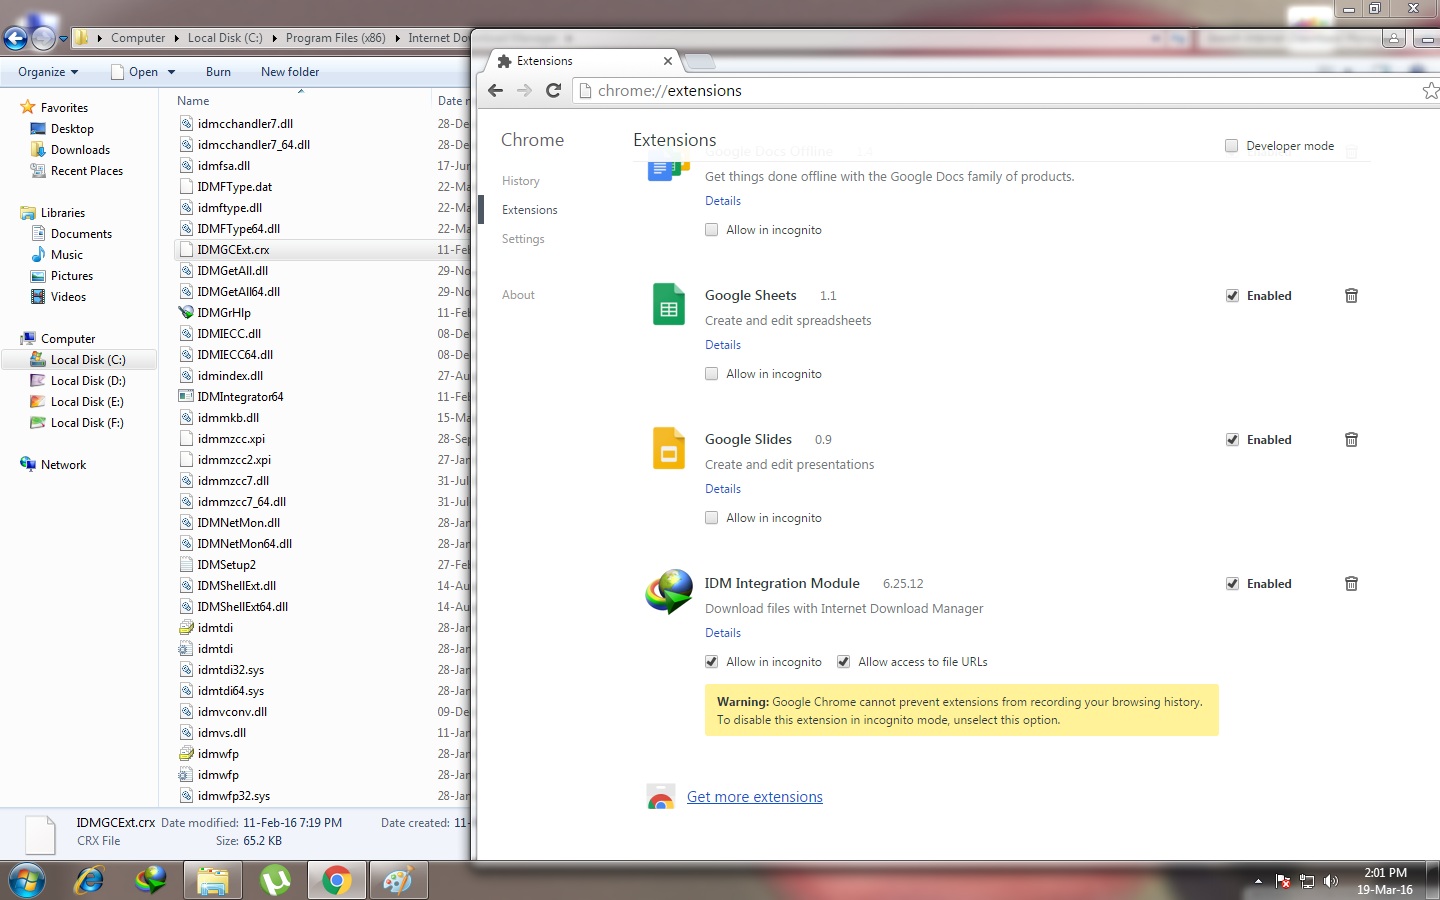Allow Google Docs Offline in incognito
This screenshot has width=1440, height=900.
pyautogui.click(x=712, y=230)
